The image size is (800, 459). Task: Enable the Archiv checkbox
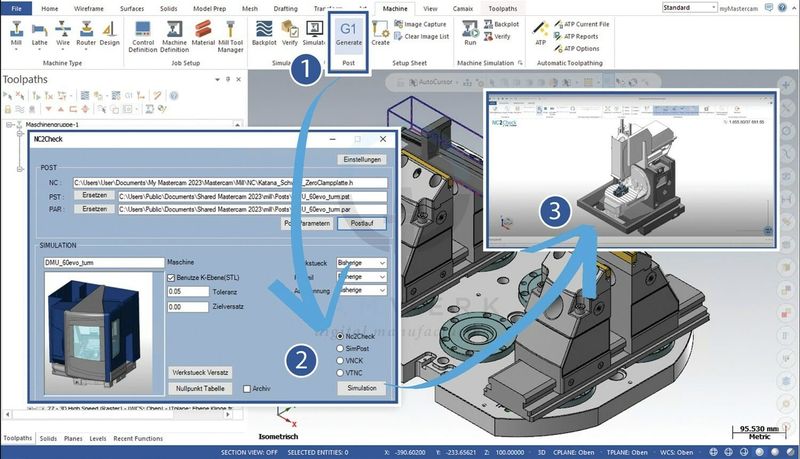[247, 389]
